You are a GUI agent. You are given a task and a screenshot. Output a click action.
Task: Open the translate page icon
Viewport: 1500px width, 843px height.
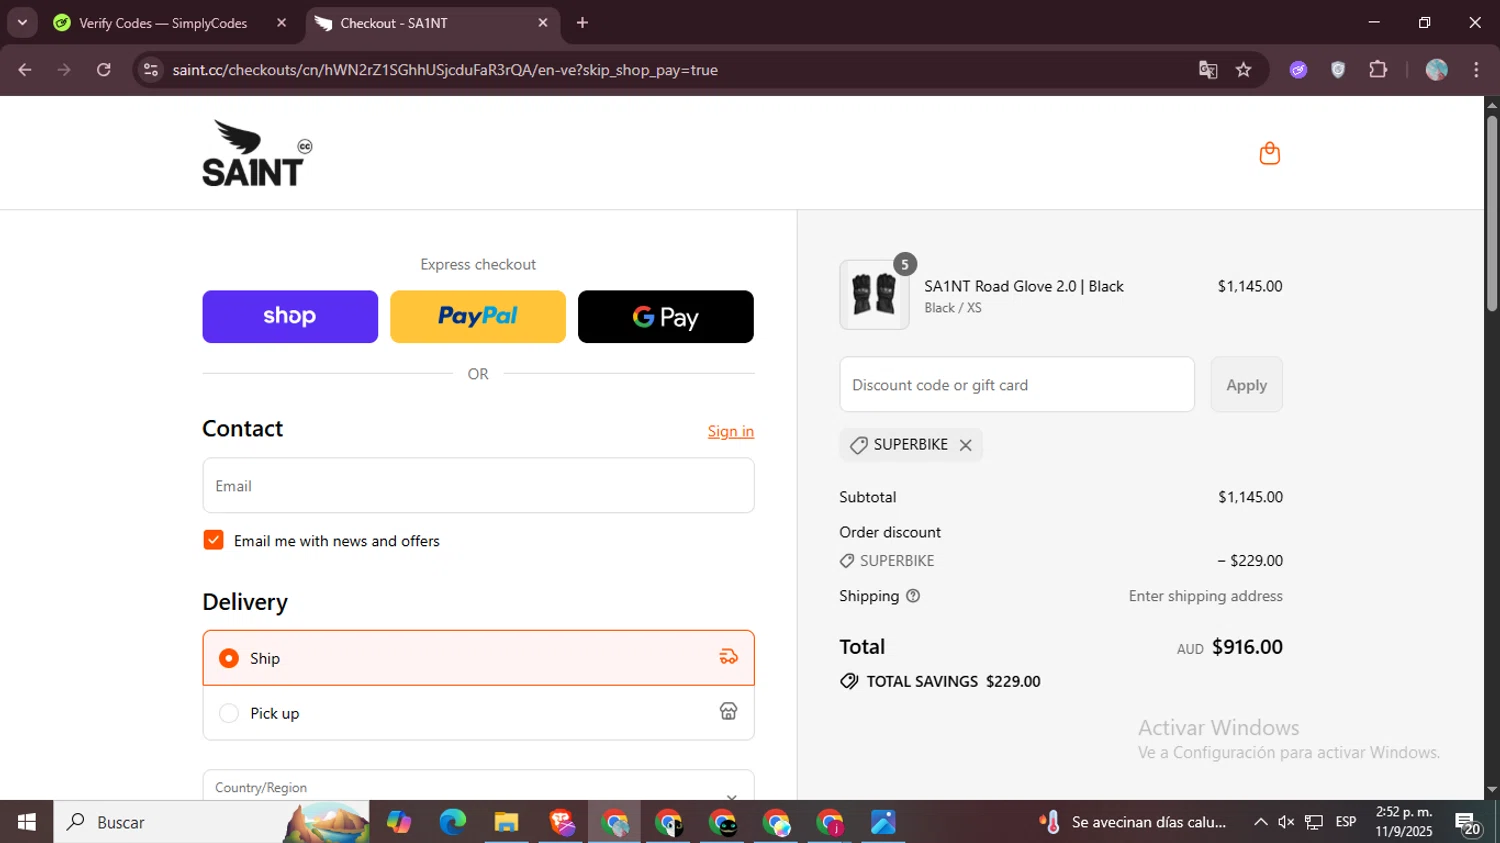point(1208,70)
